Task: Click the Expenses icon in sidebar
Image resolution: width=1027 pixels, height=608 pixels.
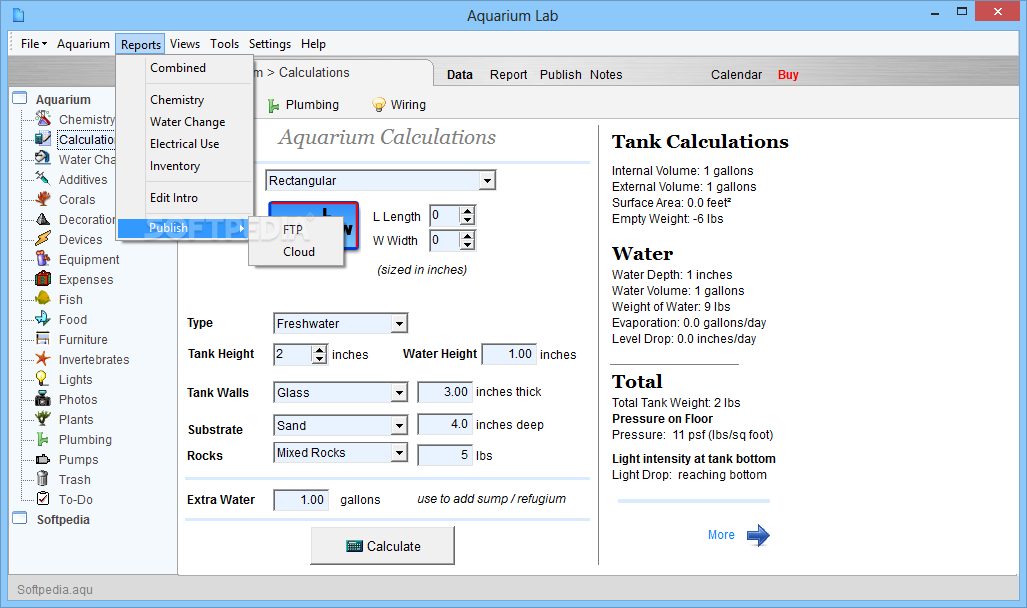Action: 43,278
